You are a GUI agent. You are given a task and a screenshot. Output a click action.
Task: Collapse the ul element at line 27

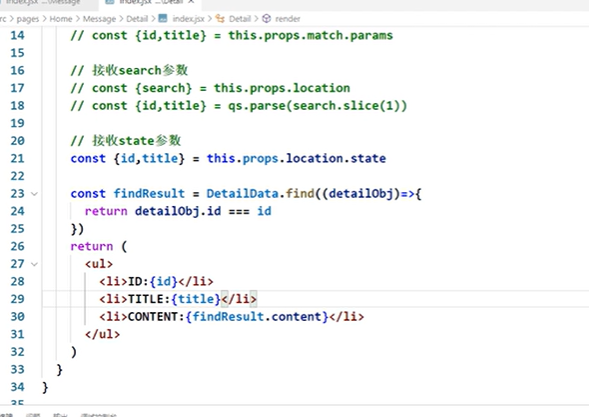point(34,264)
